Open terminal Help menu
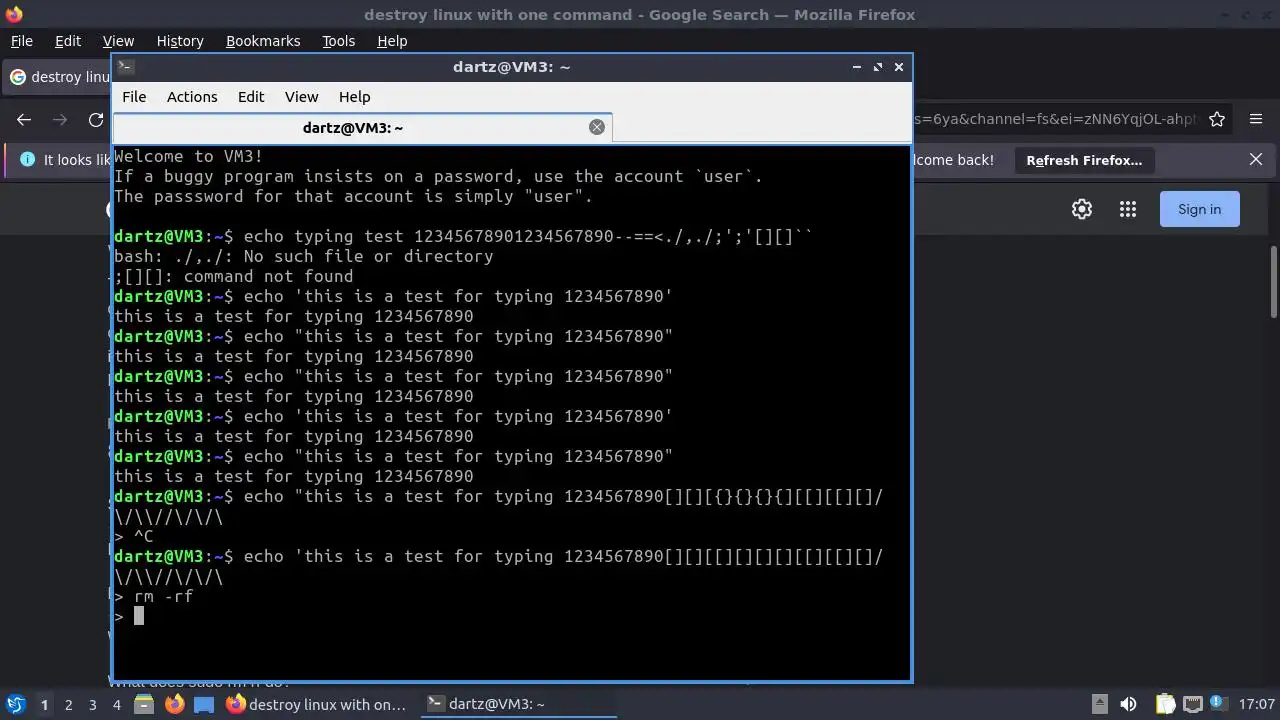Viewport: 1280px width, 720px height. (x=355, y=97)
